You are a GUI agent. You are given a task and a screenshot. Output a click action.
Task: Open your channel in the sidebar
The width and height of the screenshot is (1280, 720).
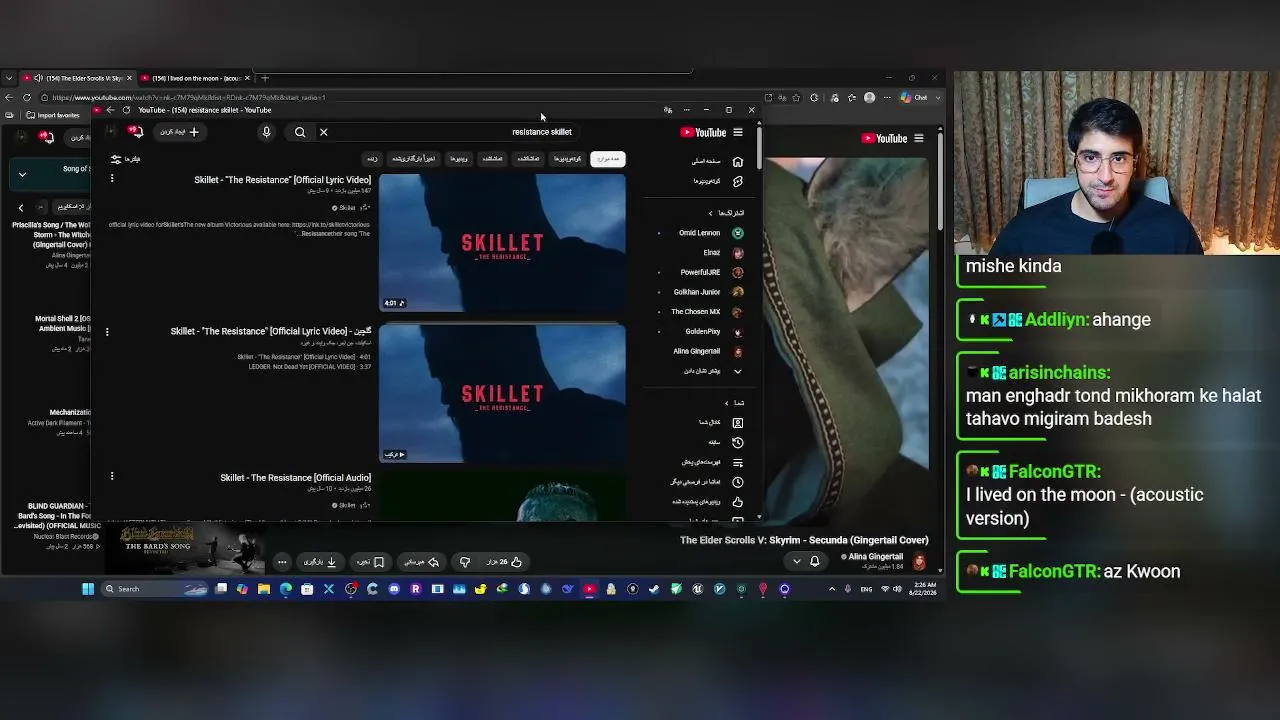click(x=721, y=422)
